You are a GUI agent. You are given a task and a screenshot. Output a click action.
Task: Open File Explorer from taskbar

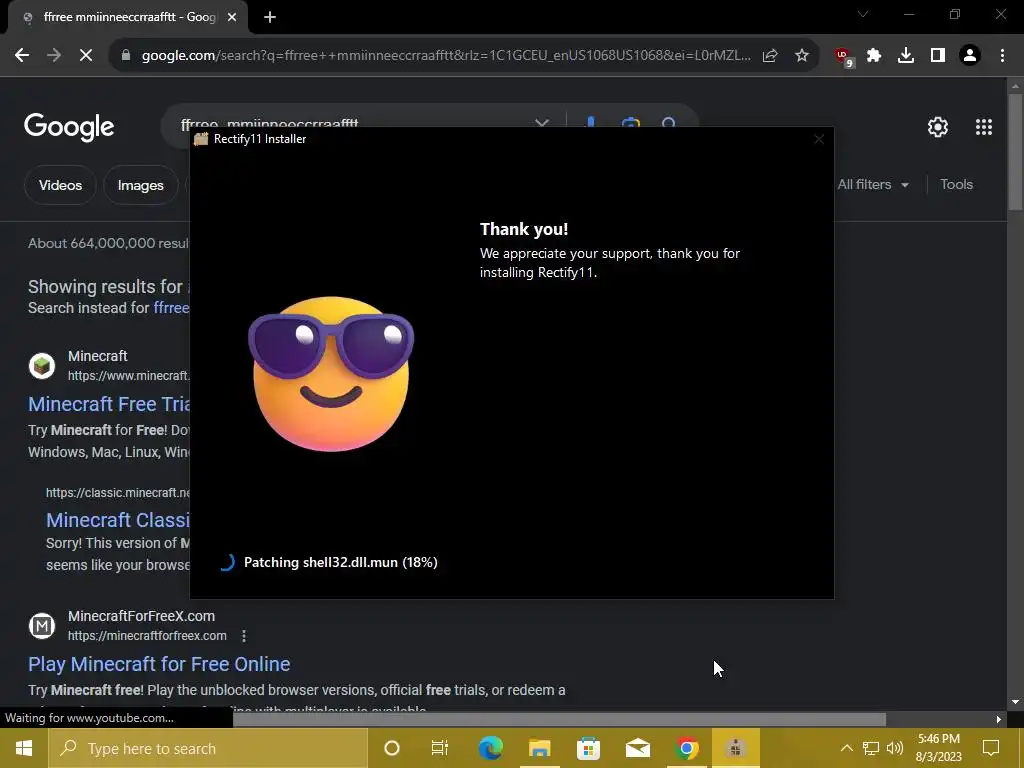pyautogui.click(x=539, y=748)
